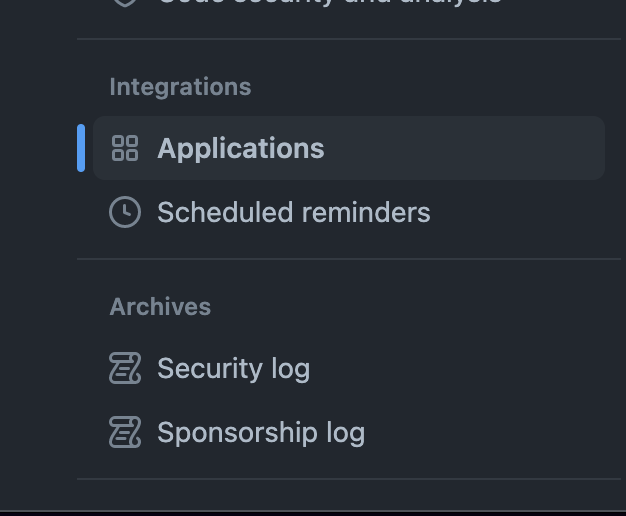Click the Applications grid icon
Viewport: 626px width, 516px height.
125,149
